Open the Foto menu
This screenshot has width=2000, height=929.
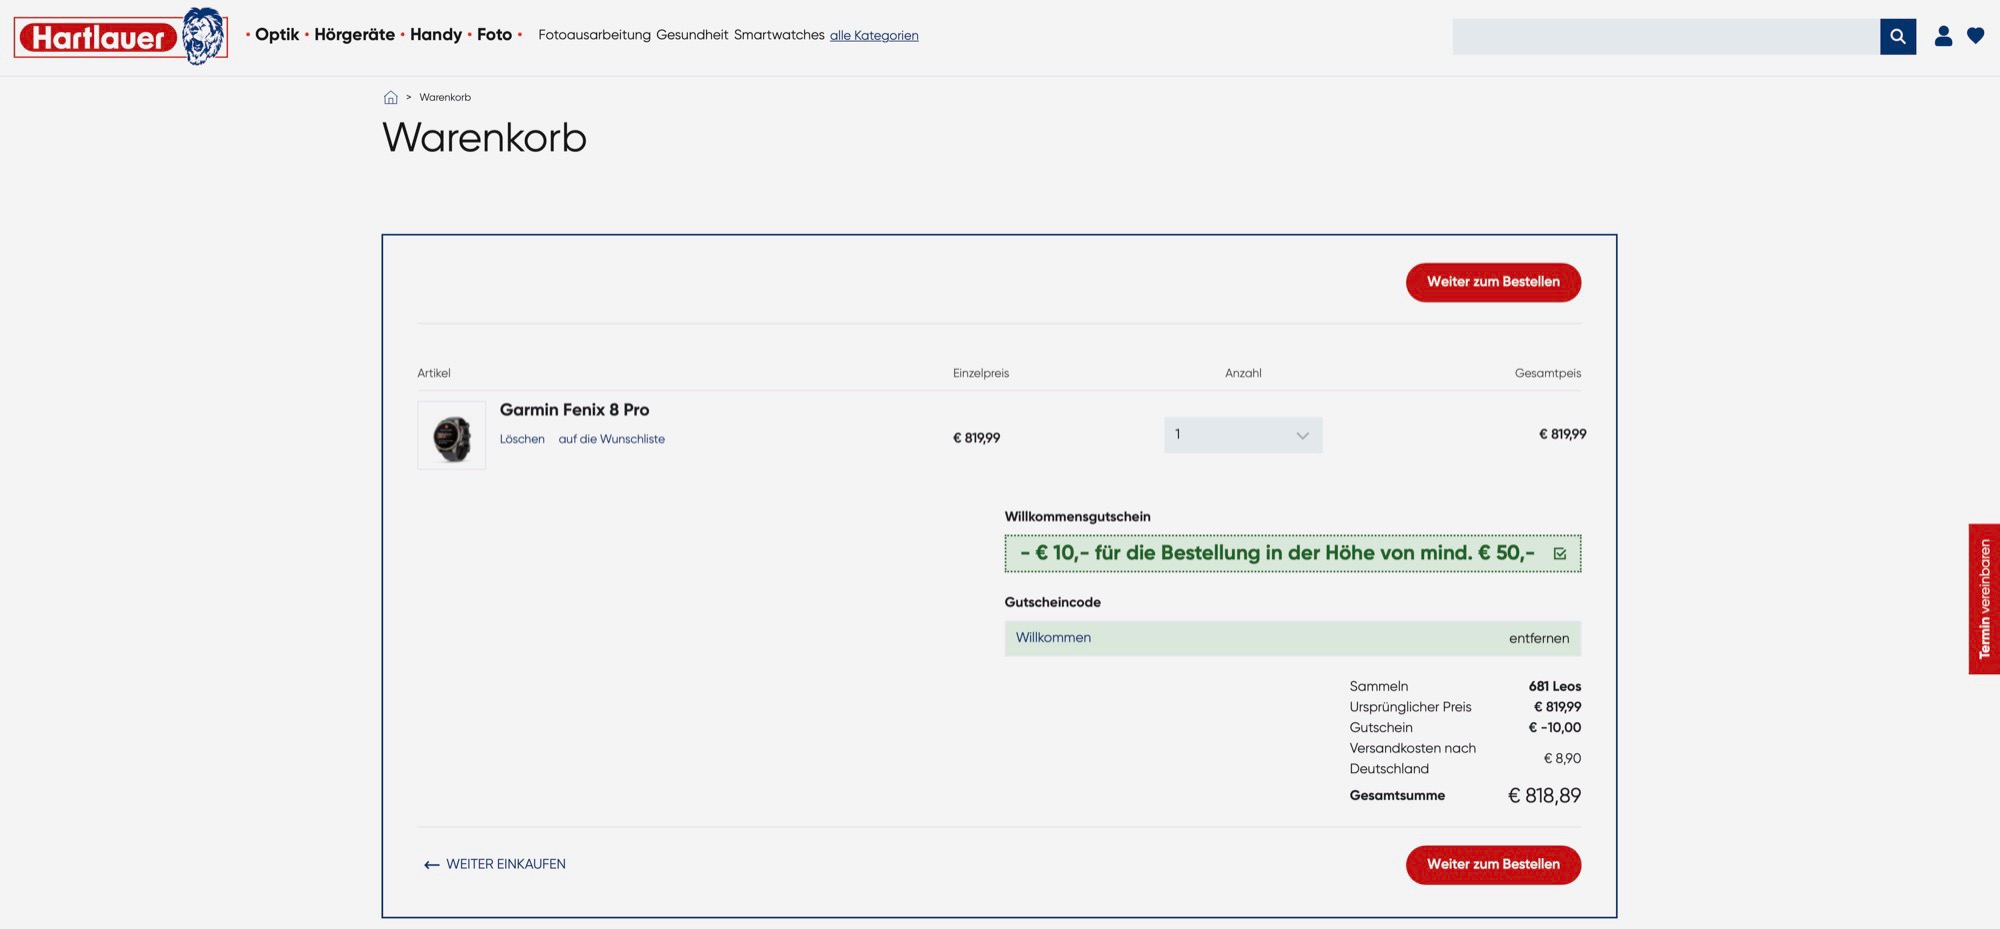tap(494, 35)
